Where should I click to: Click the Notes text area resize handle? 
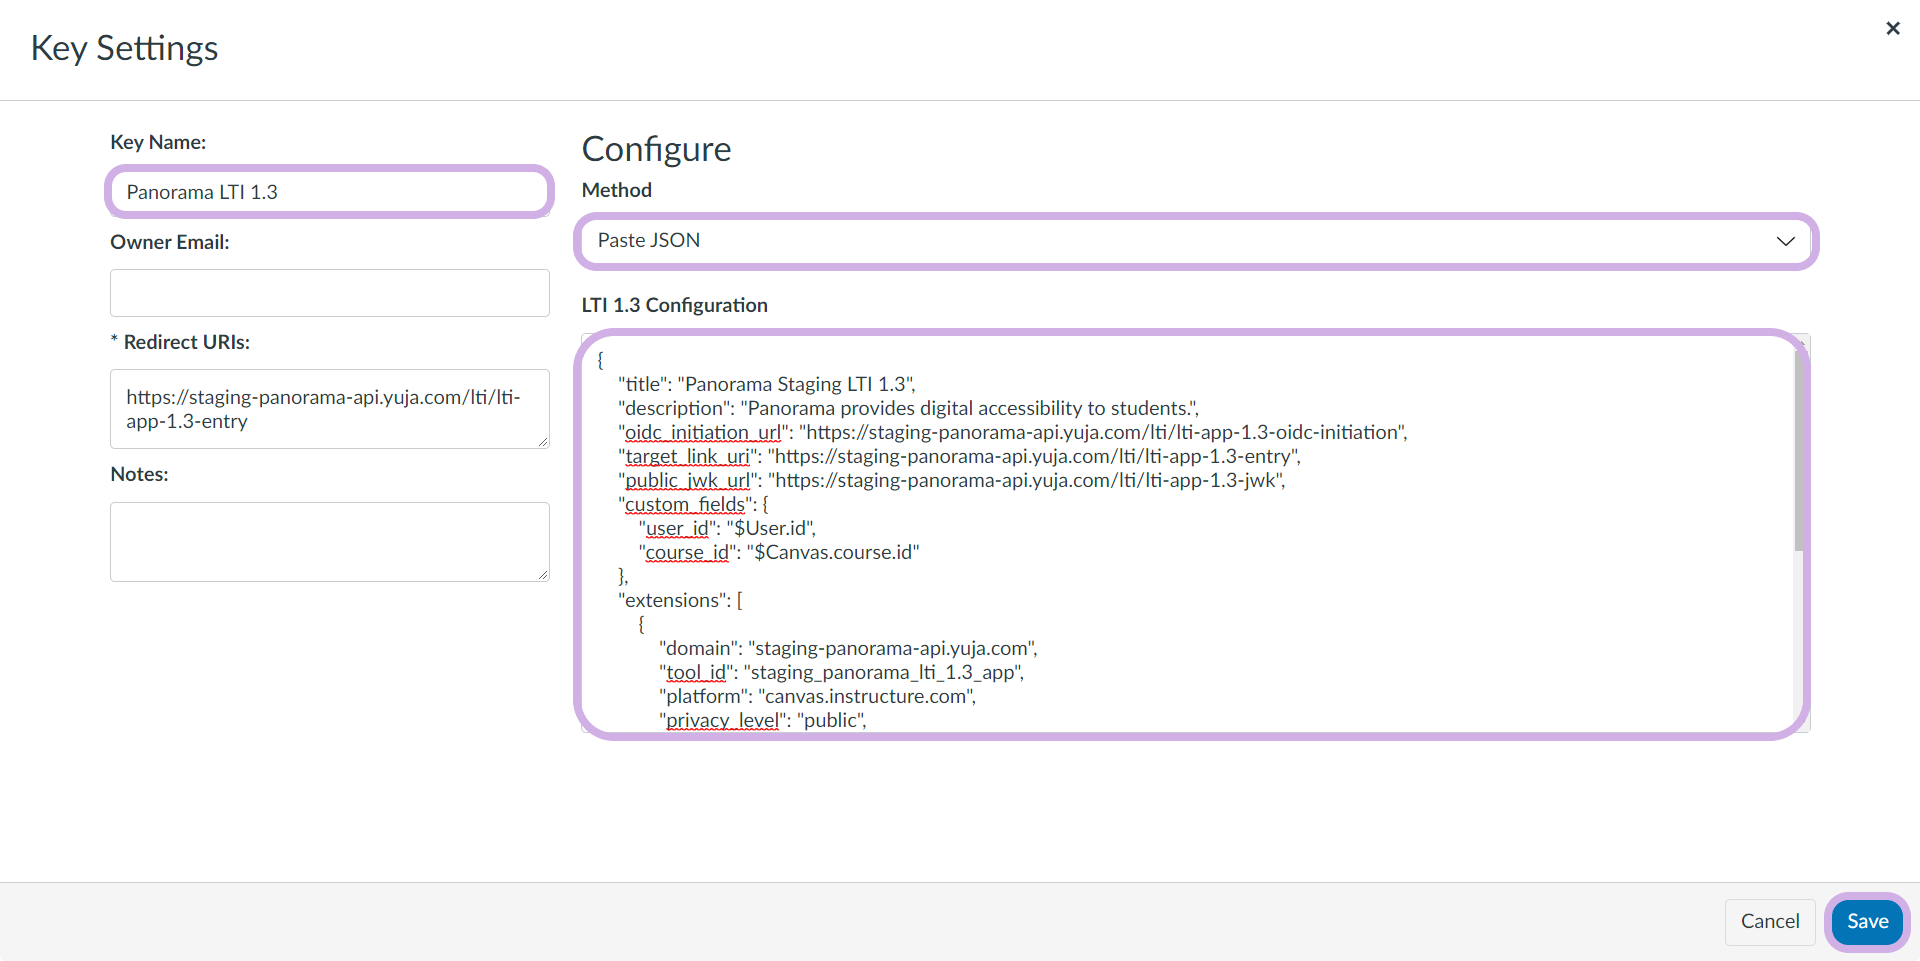pyautogui.click(x=543, y=575)
